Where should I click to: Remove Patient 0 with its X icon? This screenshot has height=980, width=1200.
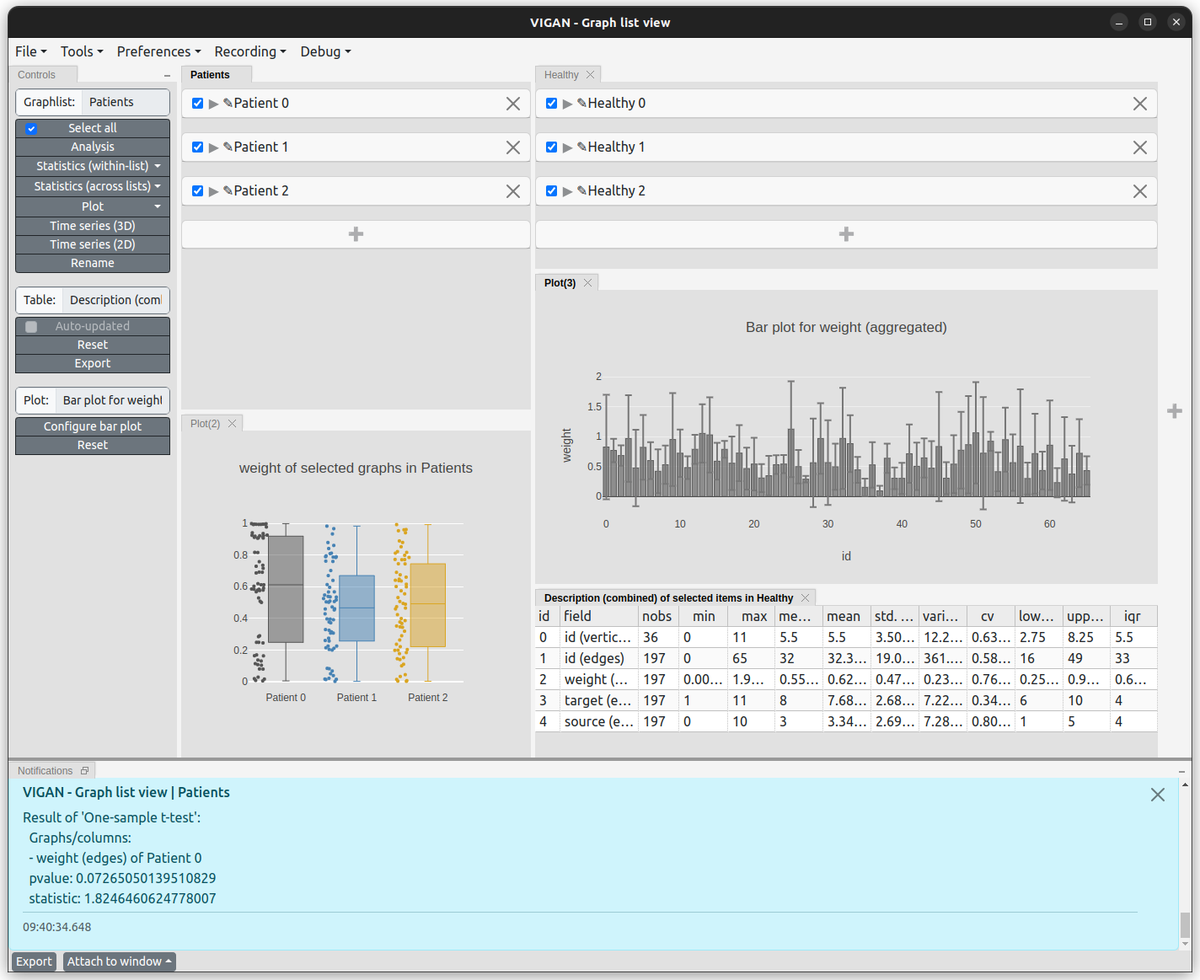click(x=513, y=103)
